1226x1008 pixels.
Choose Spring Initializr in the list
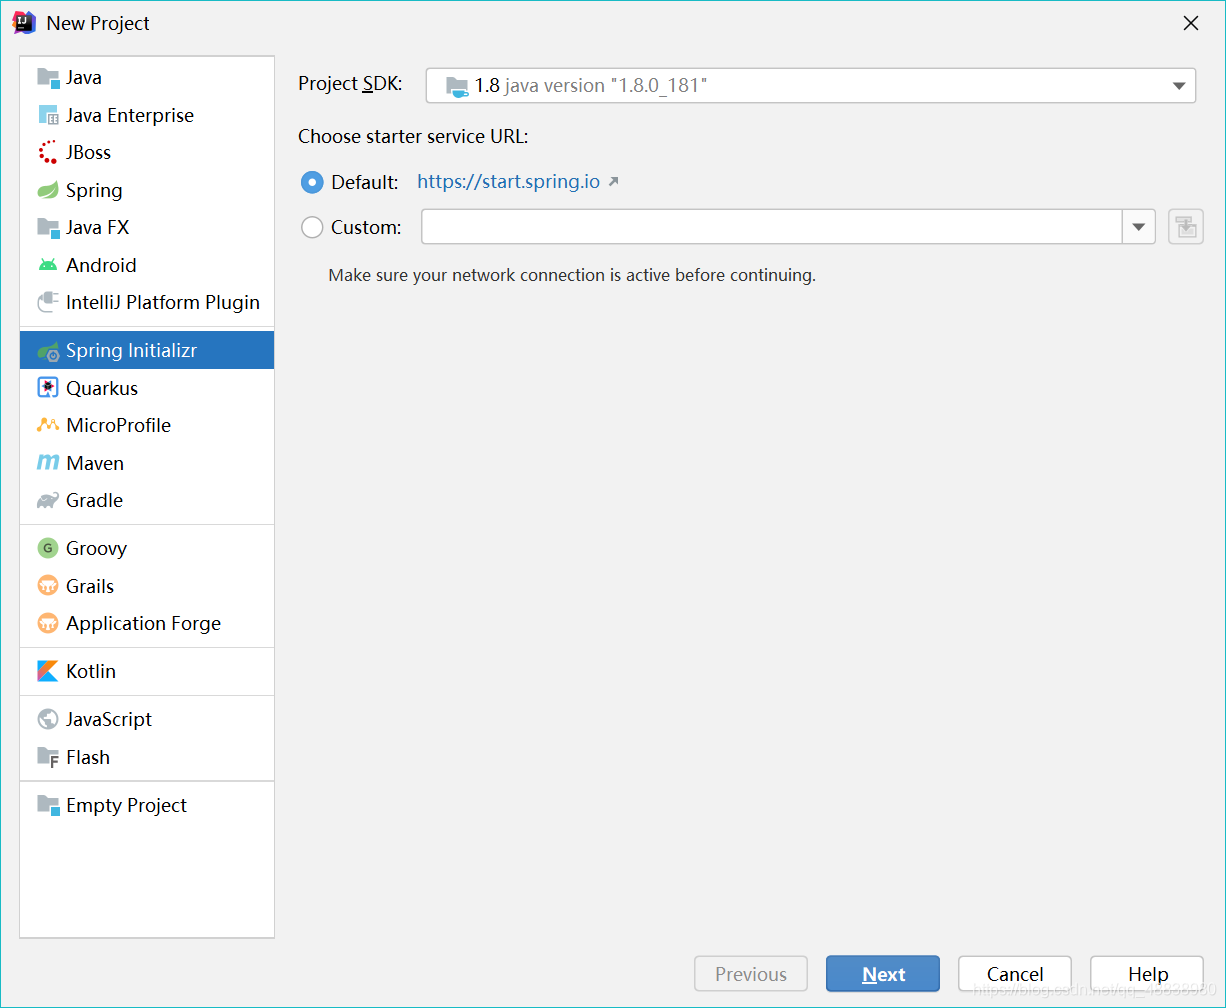pos(147,351)
